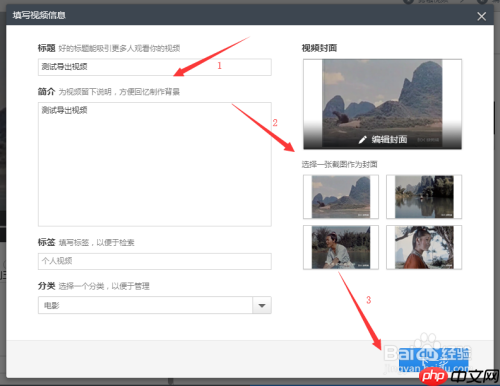Click the 选择一张截图作为封面 hint text
This screenshot has height=386, width=500.
click(x=339, y=164)
